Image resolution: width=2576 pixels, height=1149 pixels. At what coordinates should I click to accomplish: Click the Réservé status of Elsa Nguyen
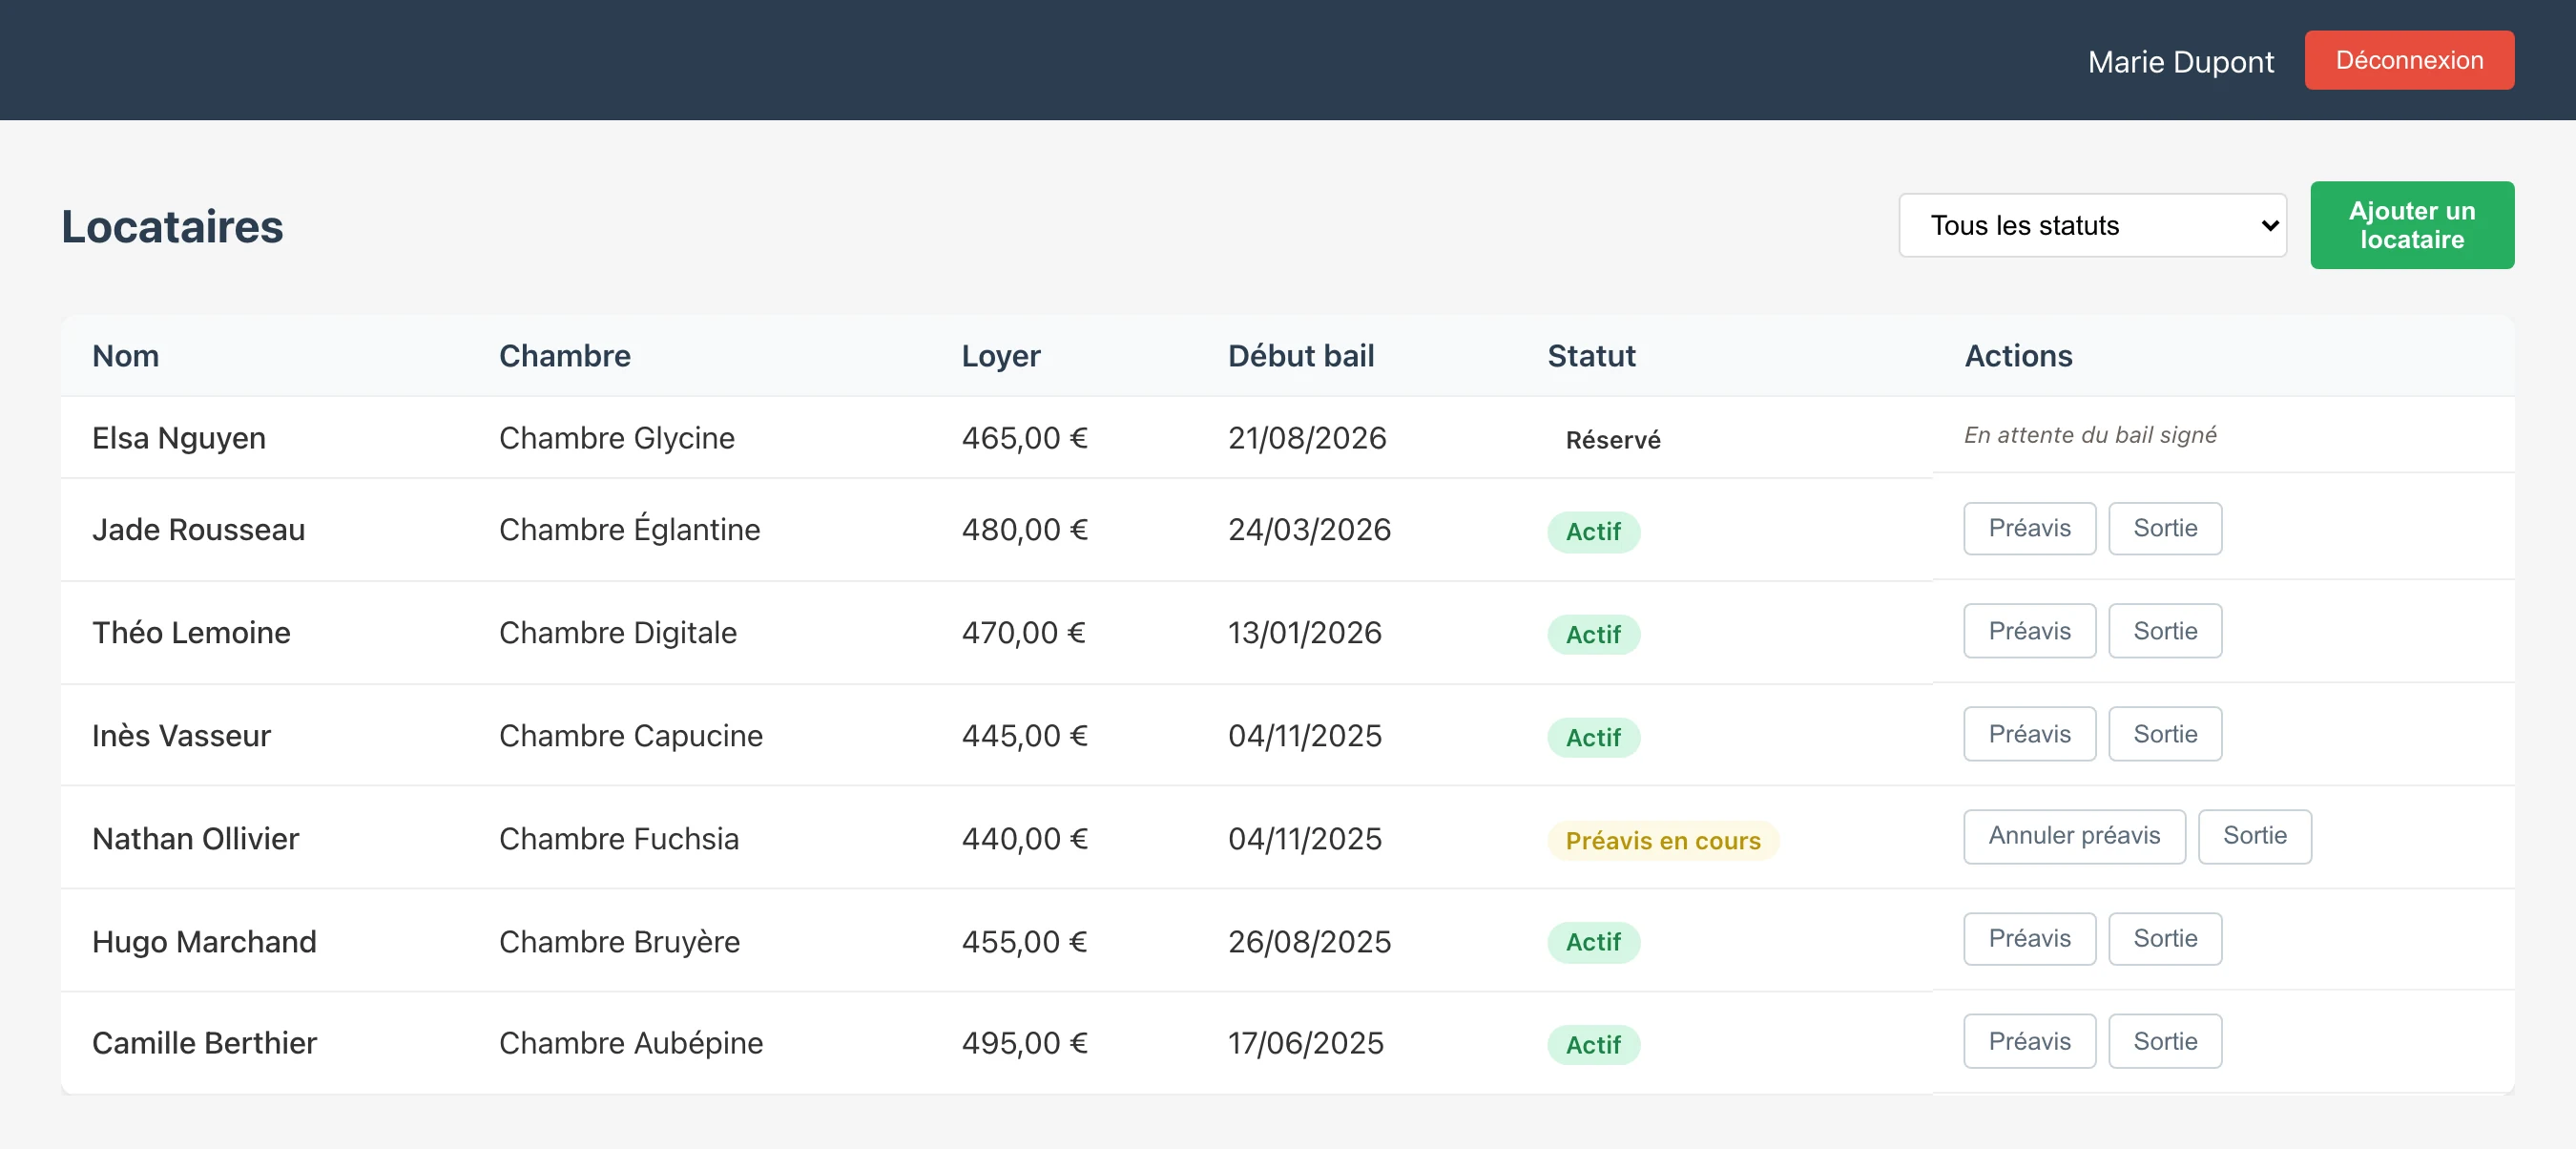(1612, 440)
